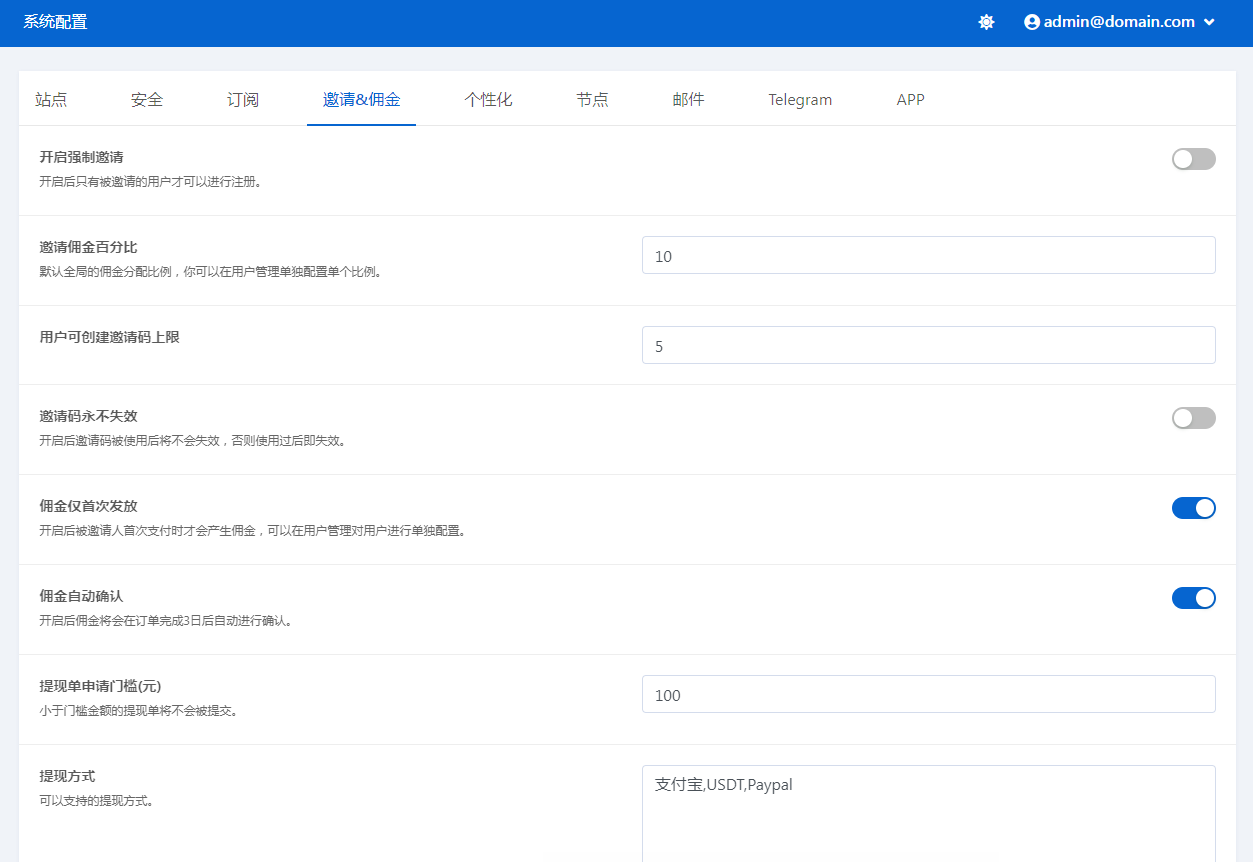Click description starting 开启后被邀请人首次支付时
1253x862 pixels.
point(252,531)
